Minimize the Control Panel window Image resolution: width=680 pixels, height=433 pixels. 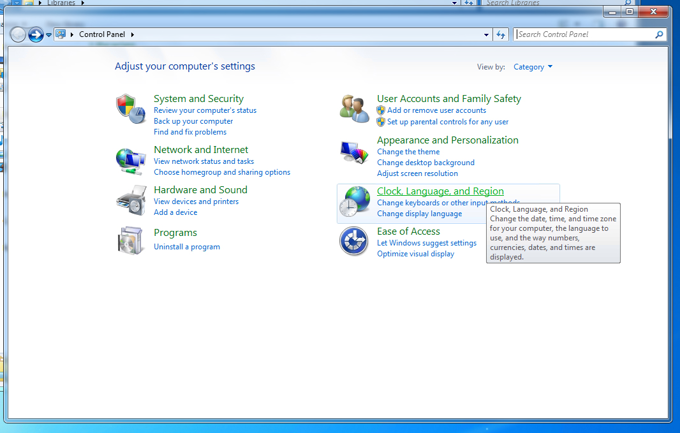pyautogui.click(x=612, y=12)
